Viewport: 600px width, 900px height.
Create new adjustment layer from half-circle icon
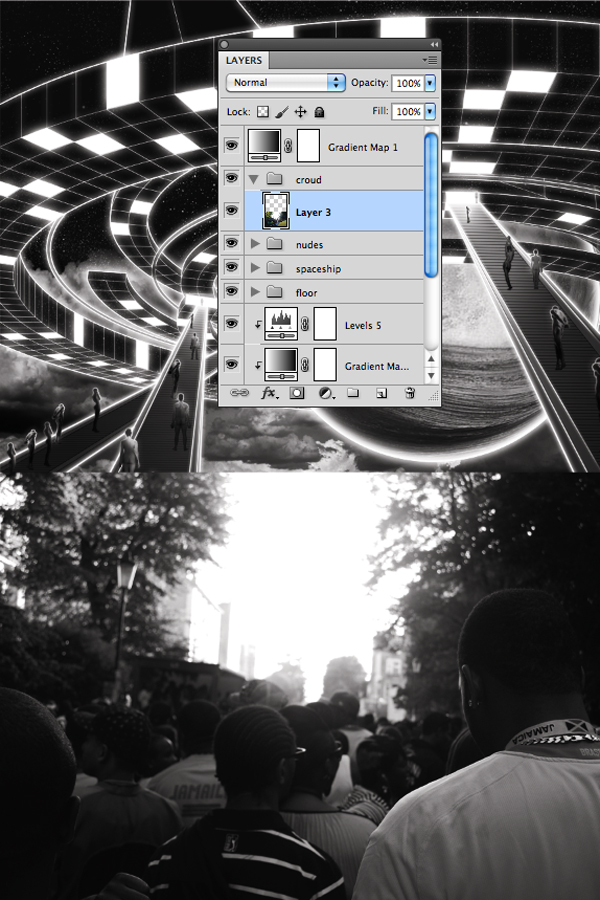[x=325, y=394]
